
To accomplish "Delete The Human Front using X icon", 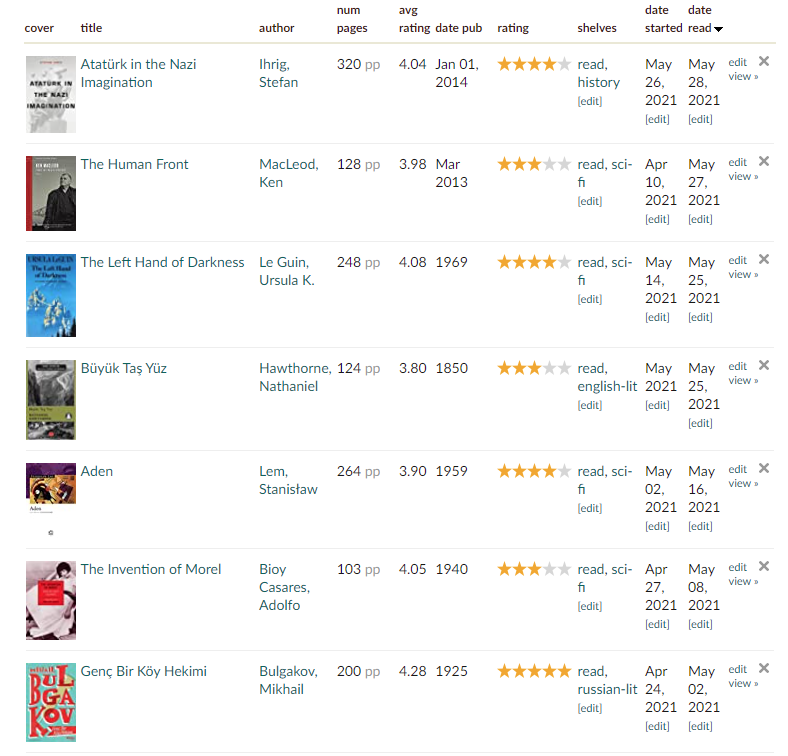I will pos(764,161).
